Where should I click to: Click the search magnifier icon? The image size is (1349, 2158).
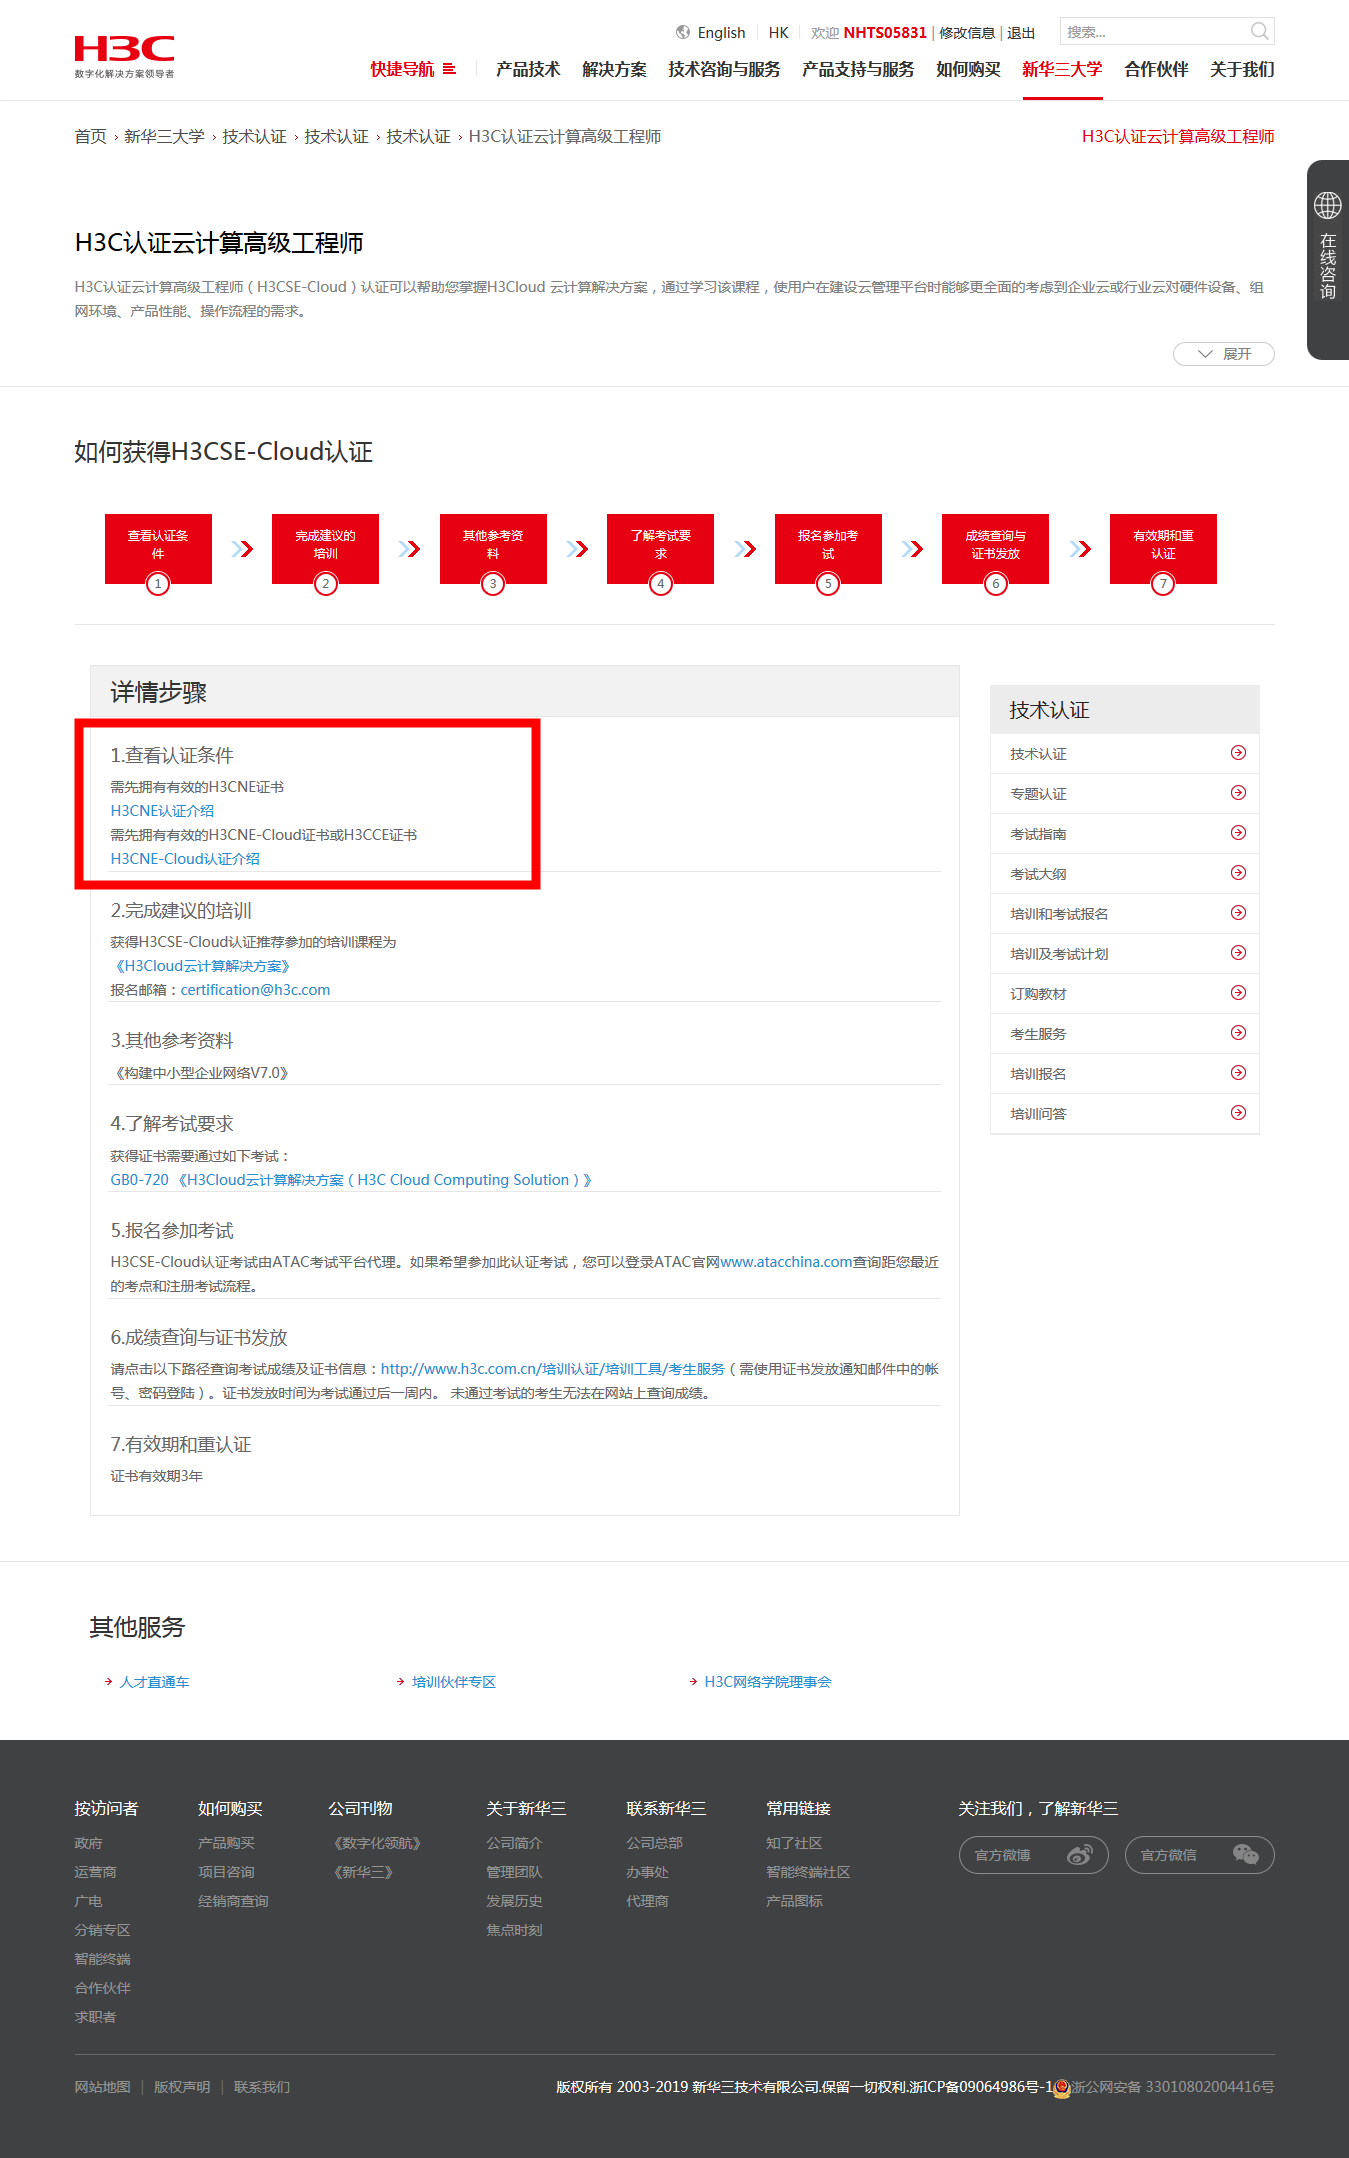point(1260,32)
